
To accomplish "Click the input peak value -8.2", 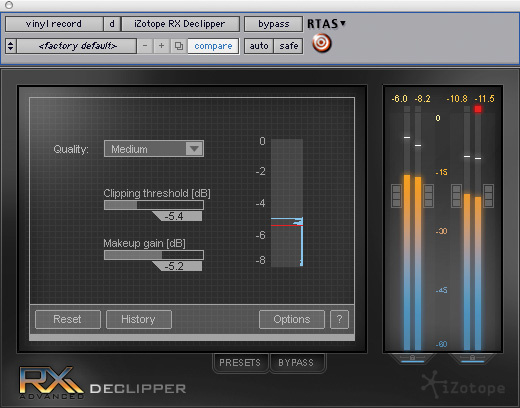I will point(422,99).
